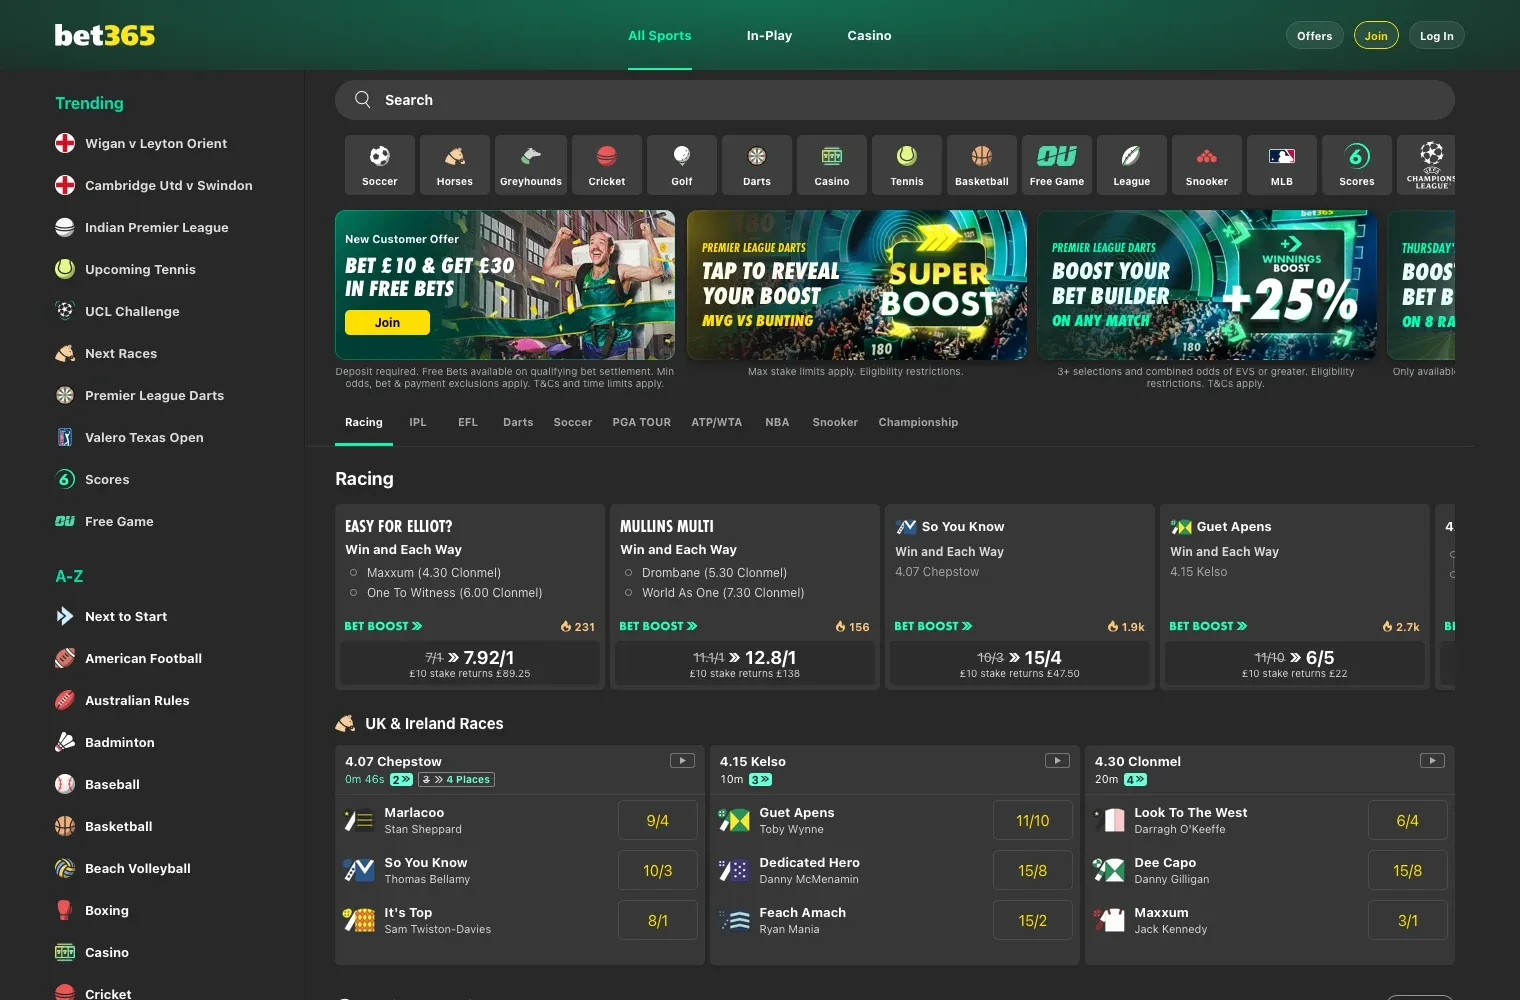
Task: Click the Beach Volleyball sidebar icon
Action: 65,868
